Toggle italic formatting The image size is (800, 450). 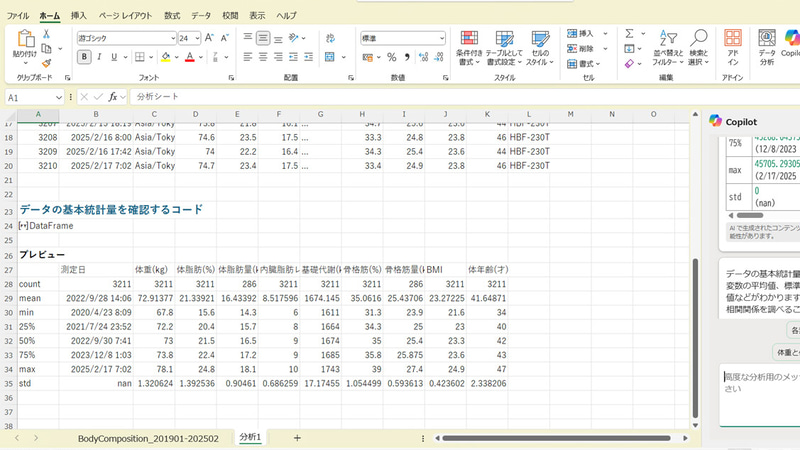[99, 57]
